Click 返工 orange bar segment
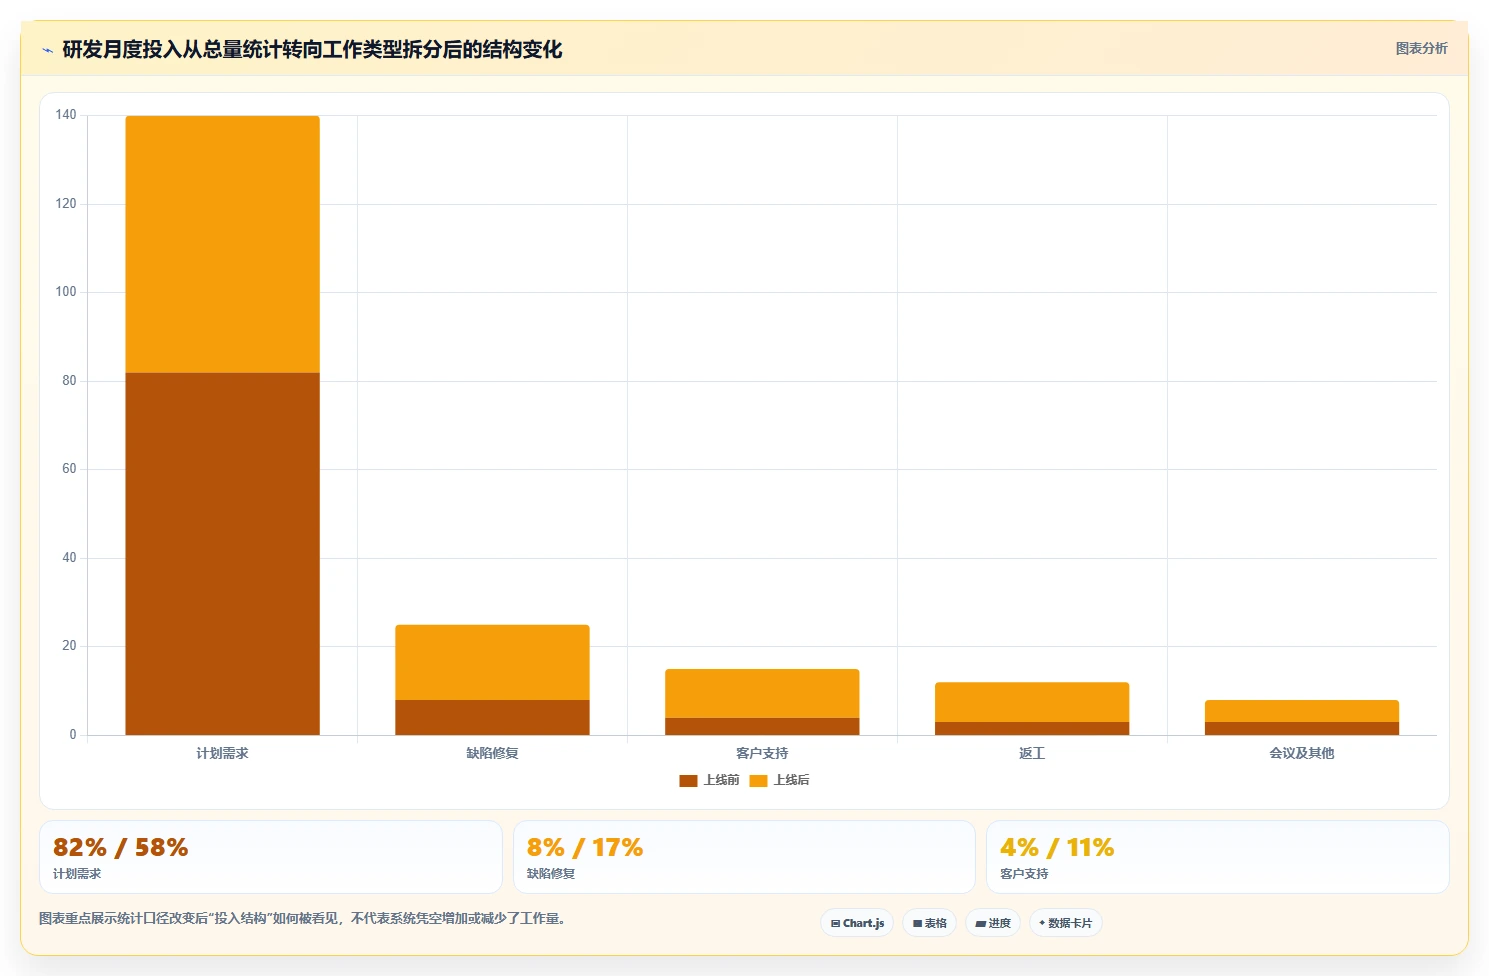 click(x=1032, y=702)
